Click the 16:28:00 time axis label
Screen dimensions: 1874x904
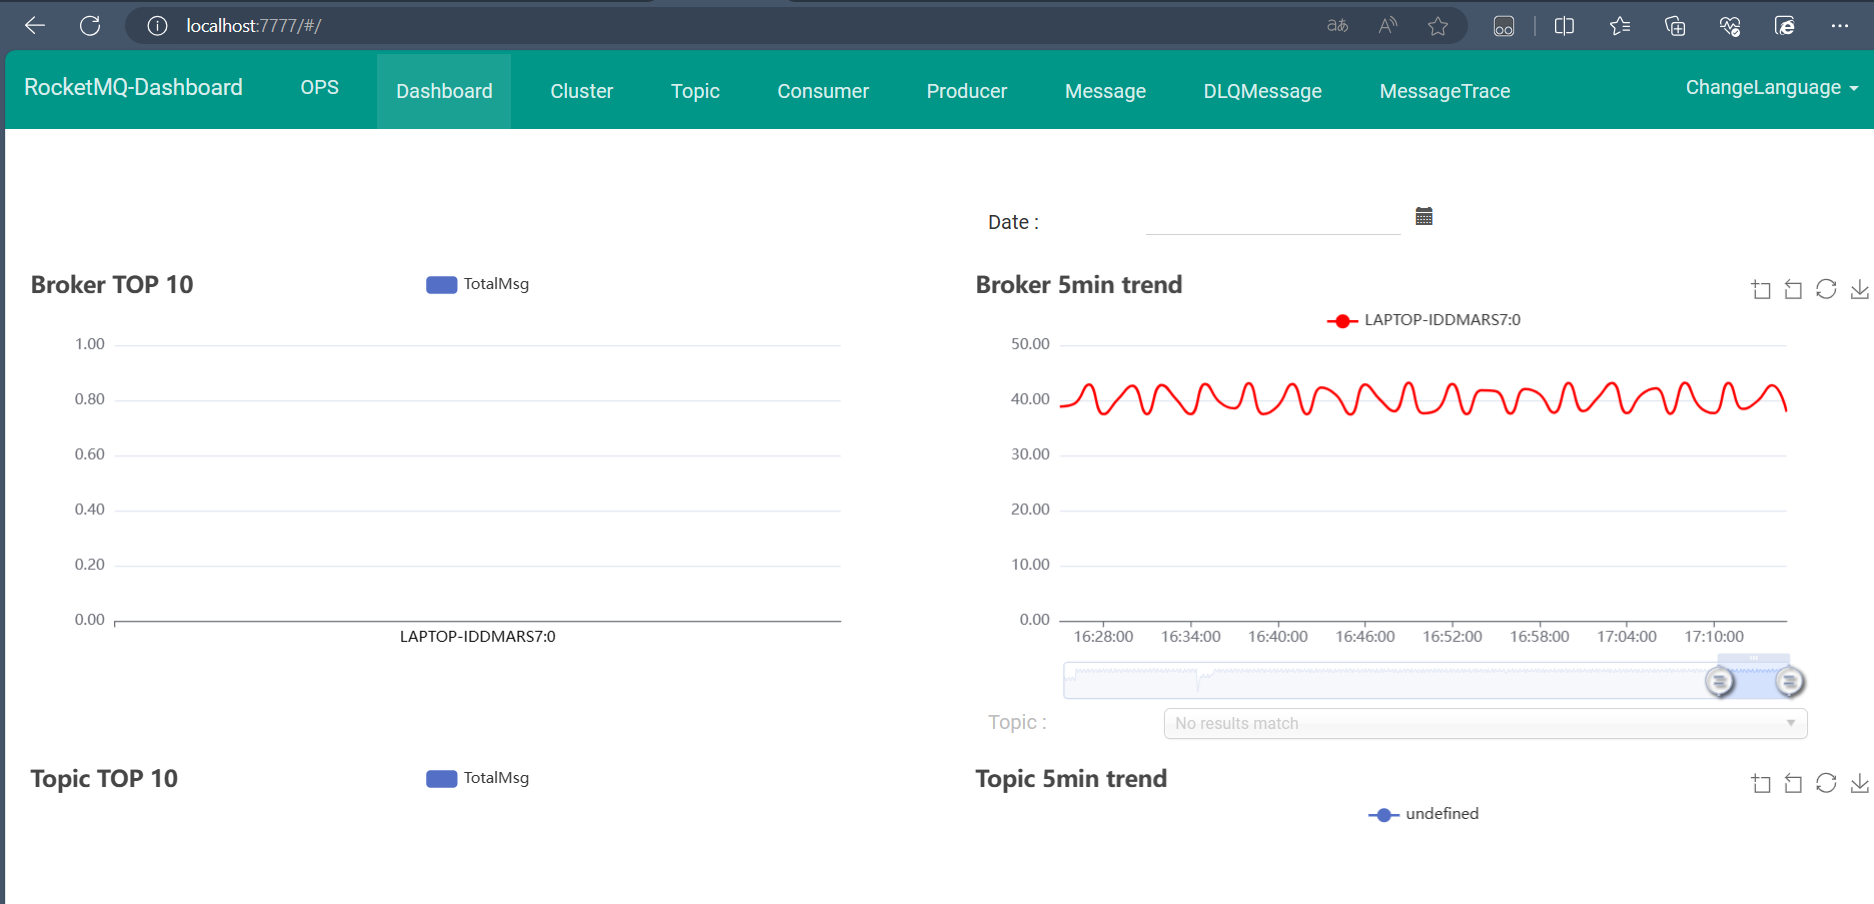1103,636
